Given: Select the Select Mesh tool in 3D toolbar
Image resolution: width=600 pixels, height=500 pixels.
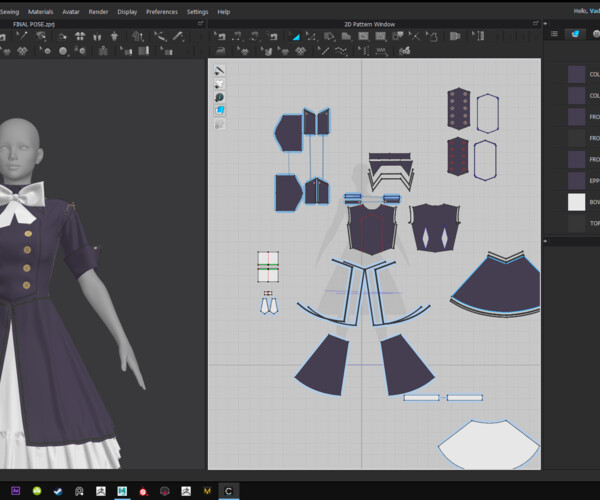Looking at the screenshot, I should 40,36.
